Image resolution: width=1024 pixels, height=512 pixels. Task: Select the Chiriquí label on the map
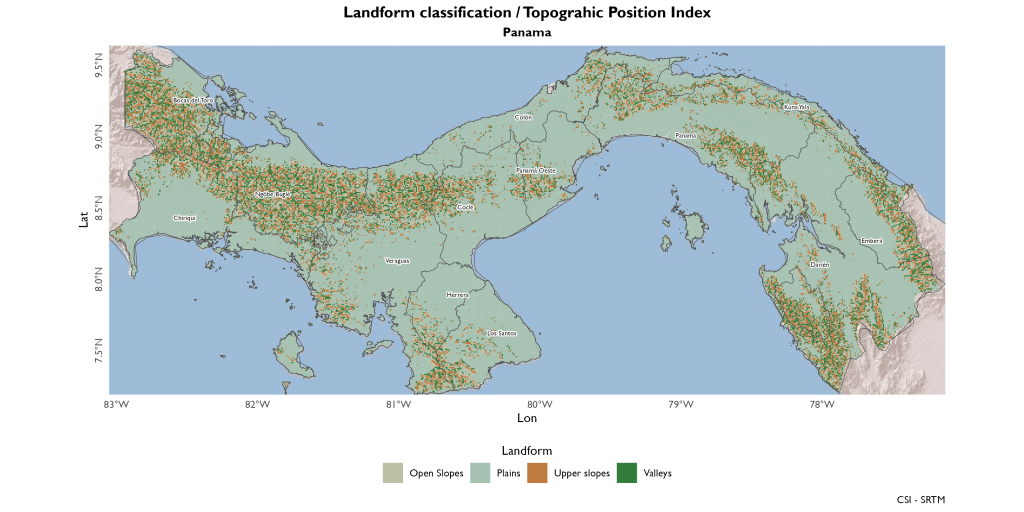184,217
